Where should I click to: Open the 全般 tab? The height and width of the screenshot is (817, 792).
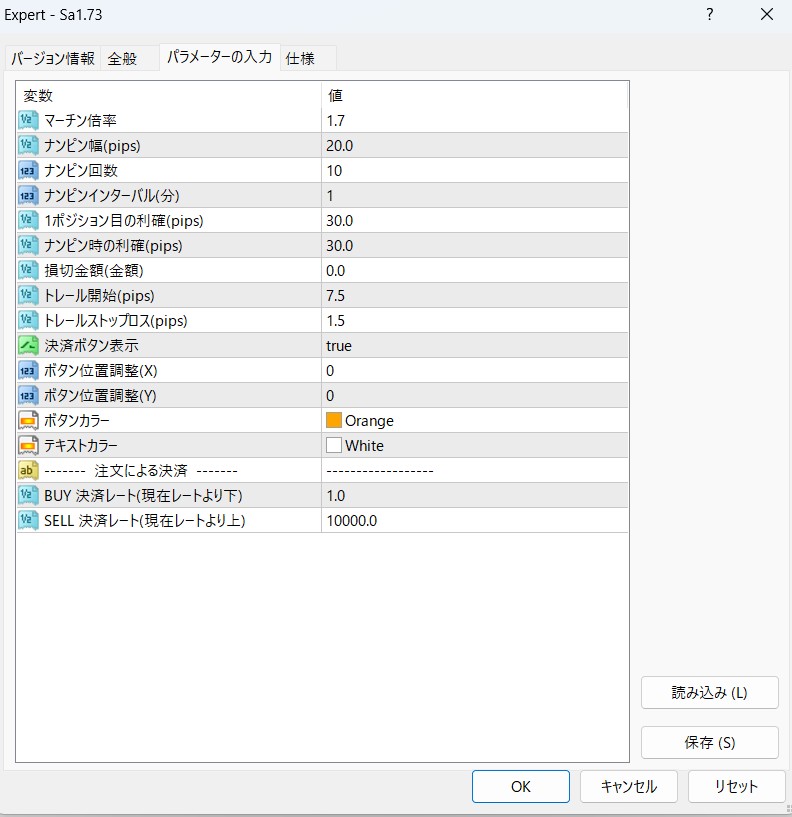[x=122, y=58]
